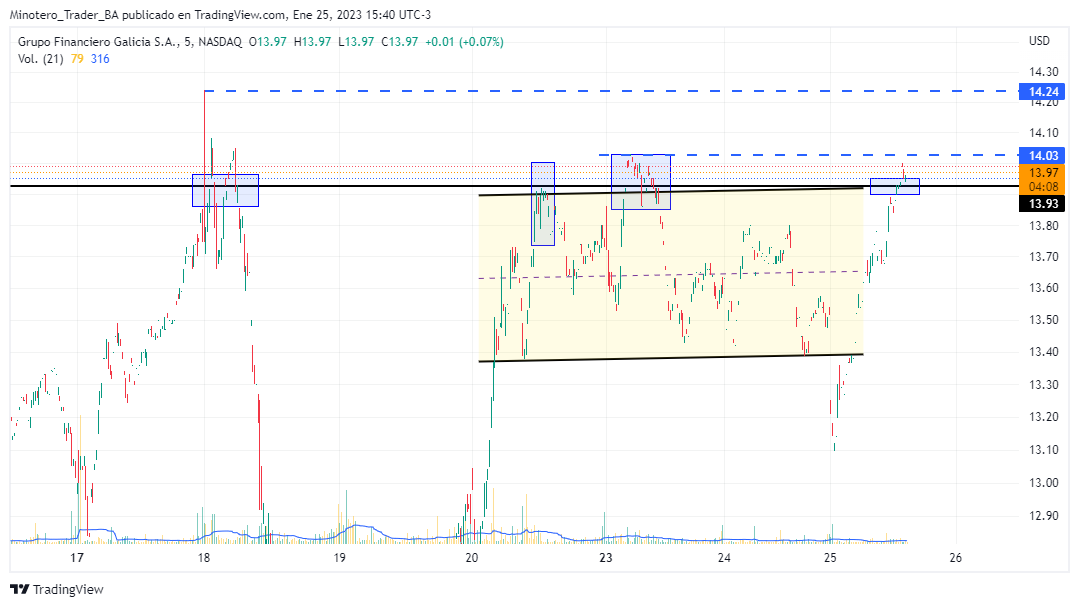Click the black 13.93 price label
Viewport: 1079px width, 607px height.
(1038, 203)
